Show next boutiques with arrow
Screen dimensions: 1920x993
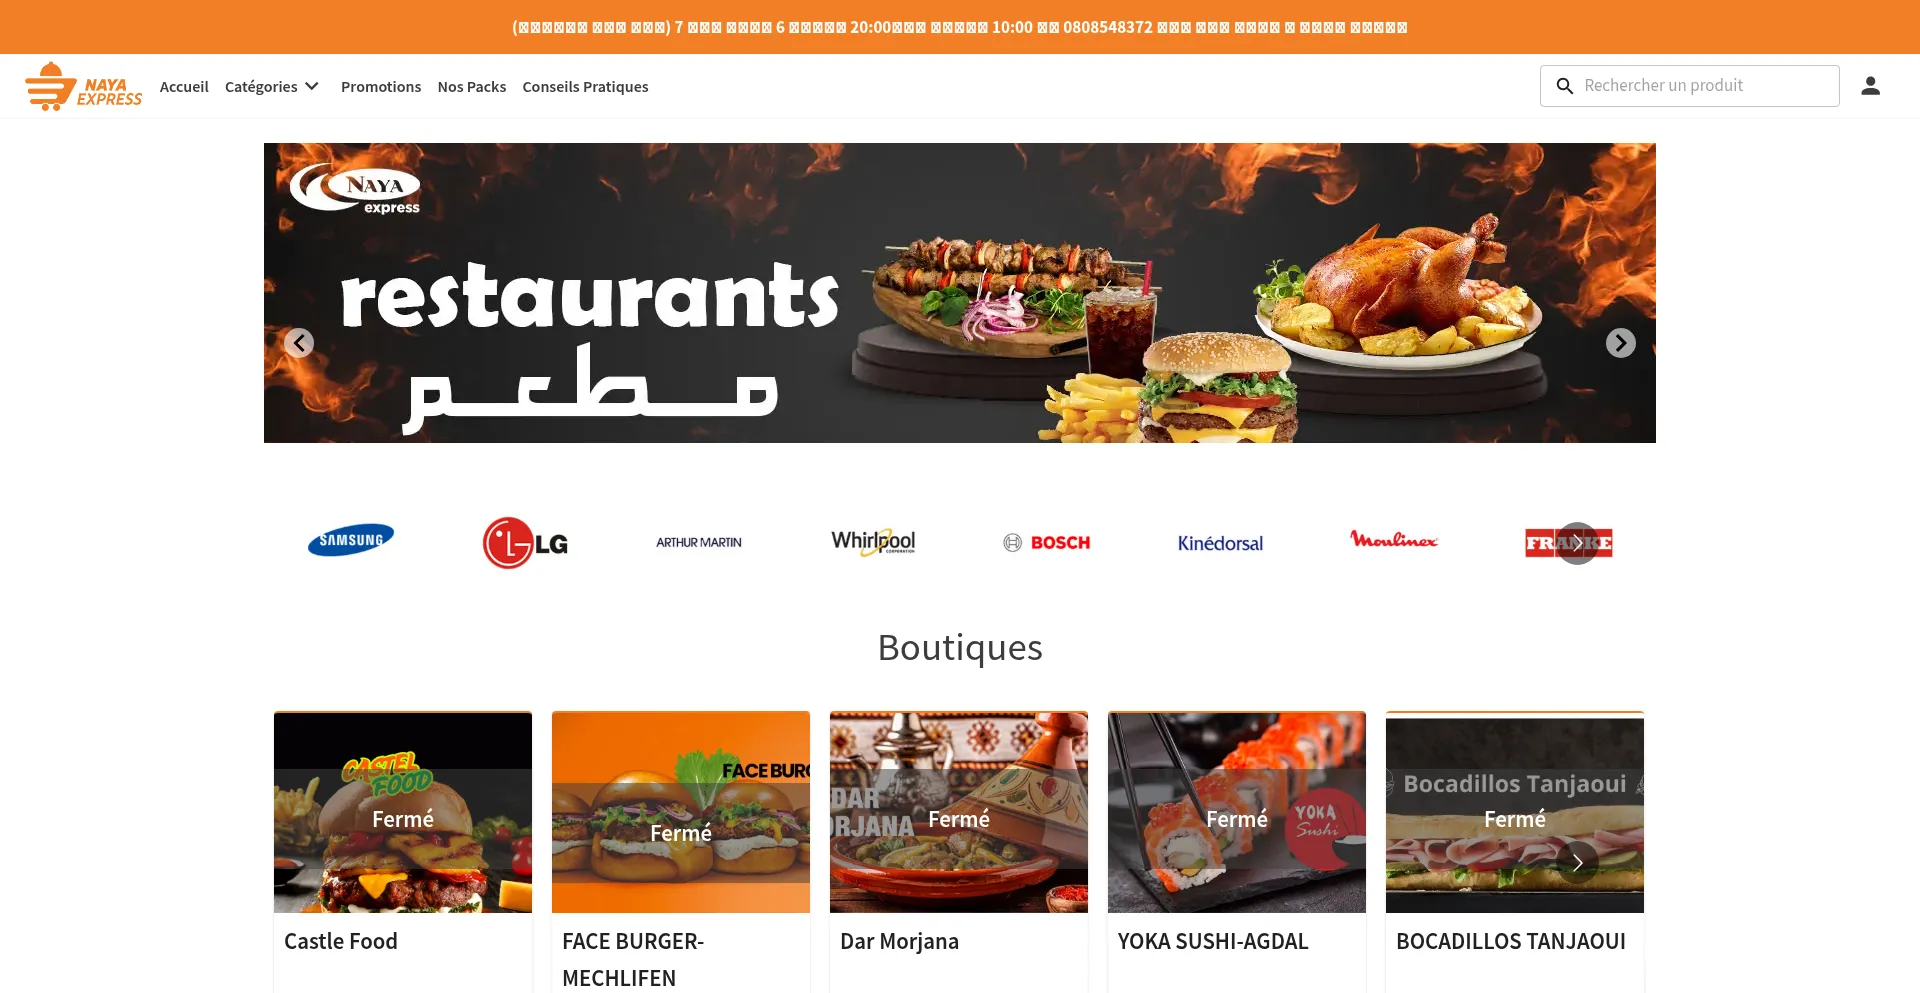coord(1577,862)
